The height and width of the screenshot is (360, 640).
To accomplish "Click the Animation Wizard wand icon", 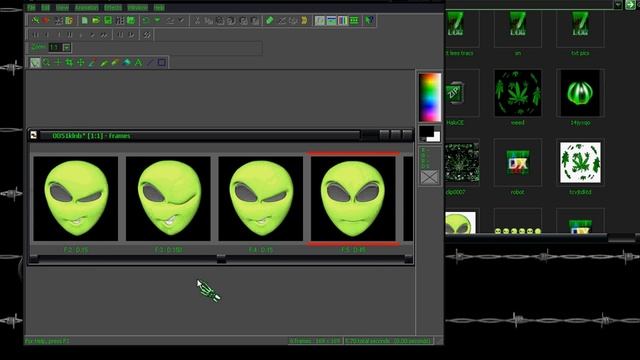I will tap(36, 20).
